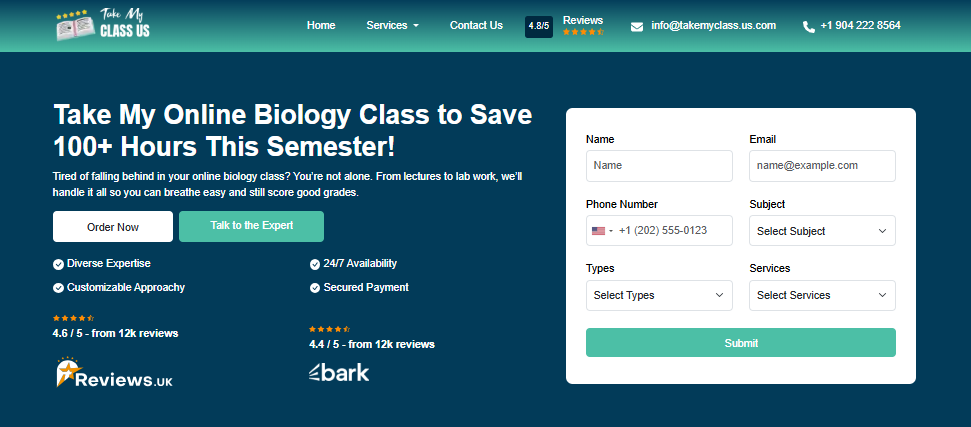The image size is (971, 427).
Task: Expand the Select Types dropdown
Action: click(x=659, y=296)
